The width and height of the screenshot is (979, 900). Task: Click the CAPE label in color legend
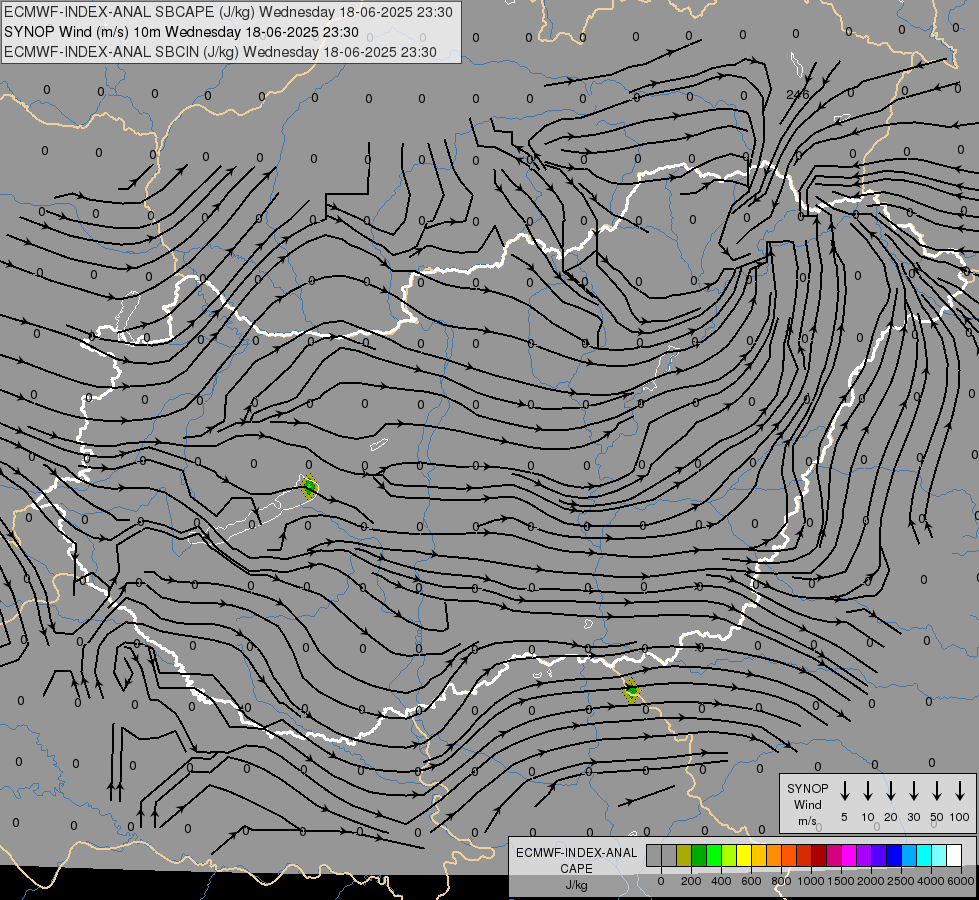(x=576, y=869)
